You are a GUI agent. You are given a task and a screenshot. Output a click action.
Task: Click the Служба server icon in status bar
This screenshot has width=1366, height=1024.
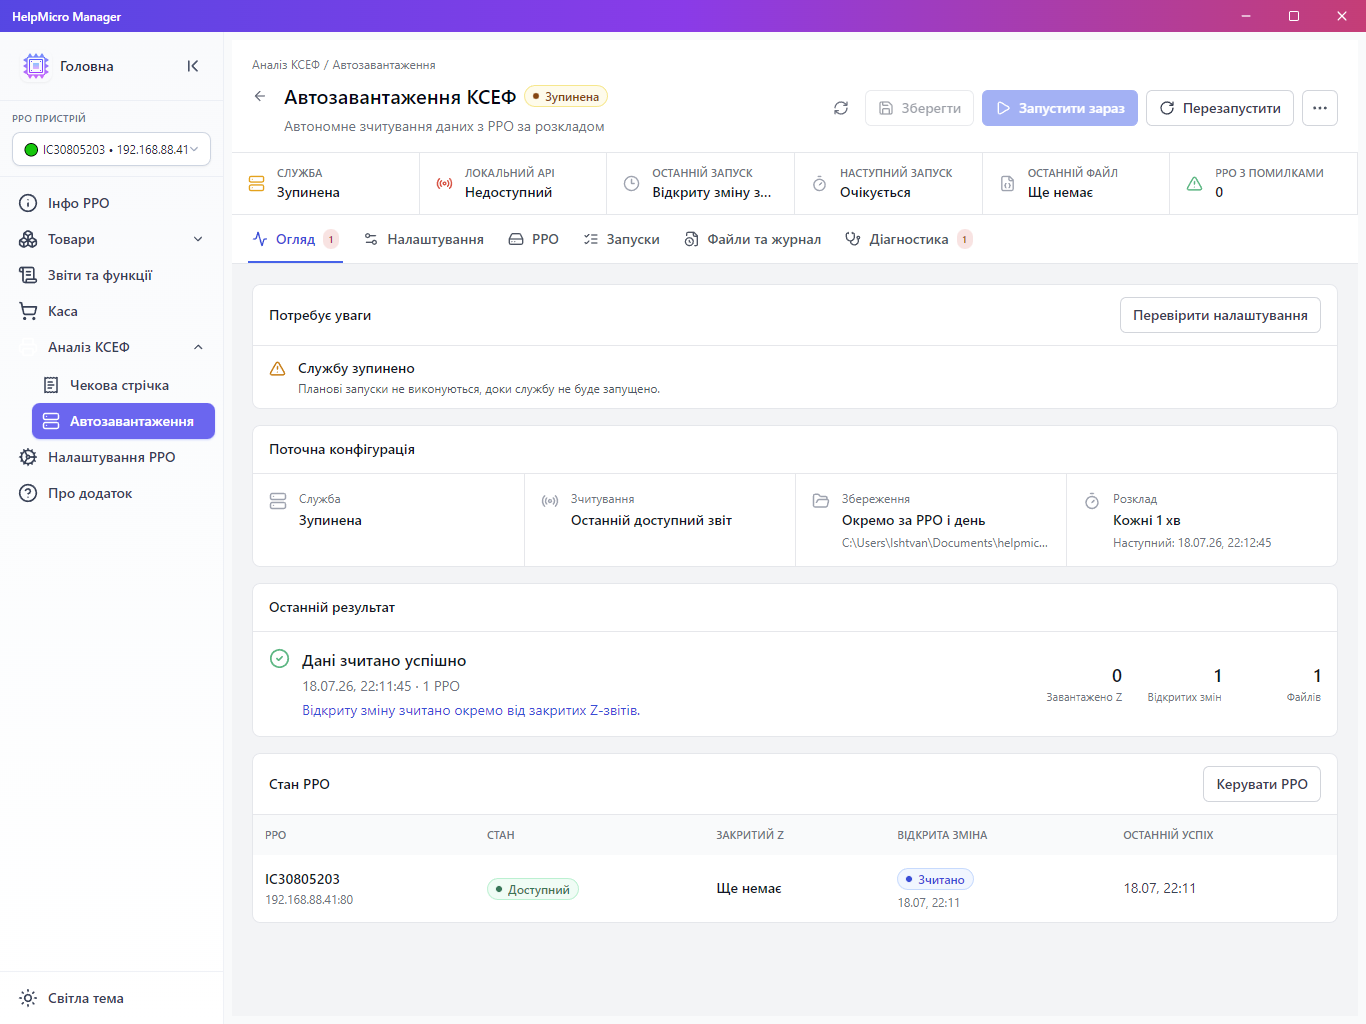point(256,184)
